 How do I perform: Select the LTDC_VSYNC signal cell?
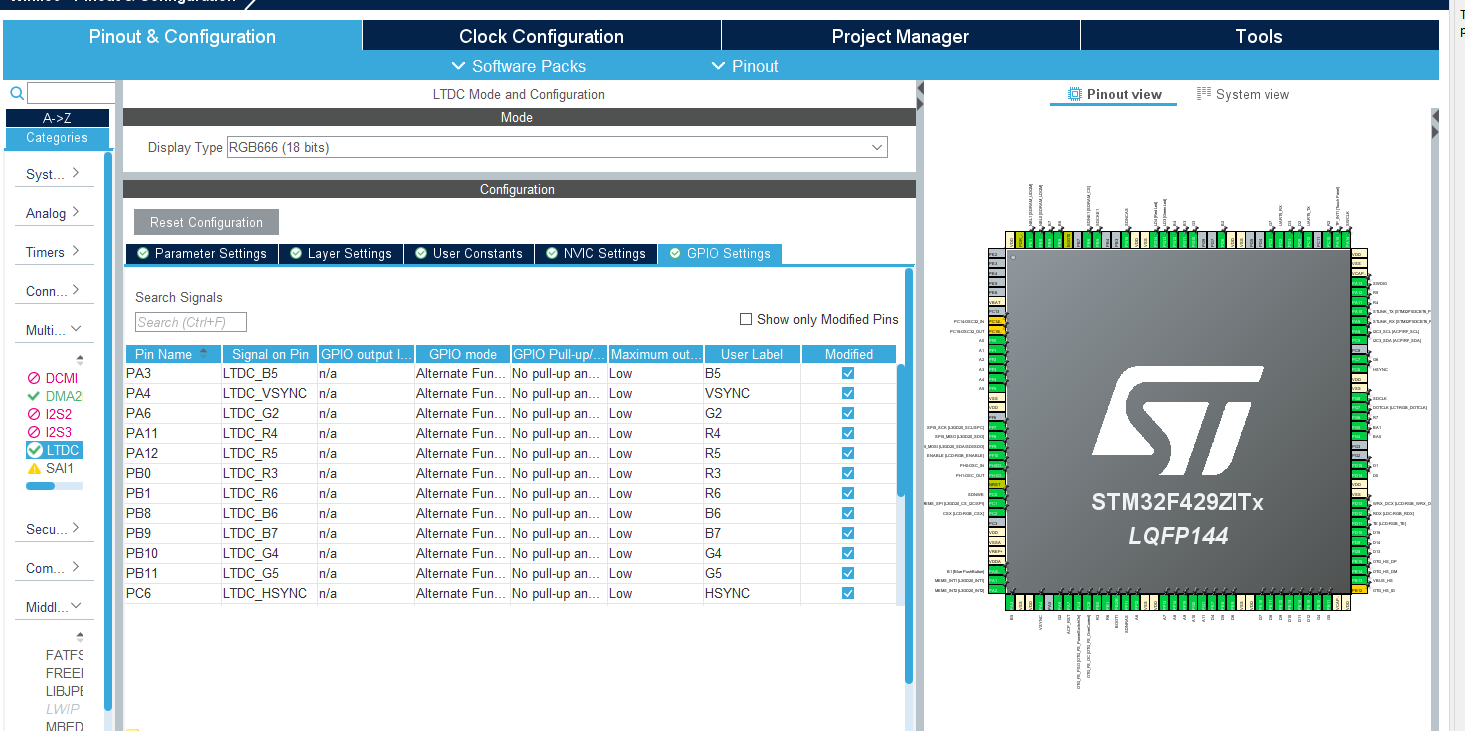pos(269,393)
